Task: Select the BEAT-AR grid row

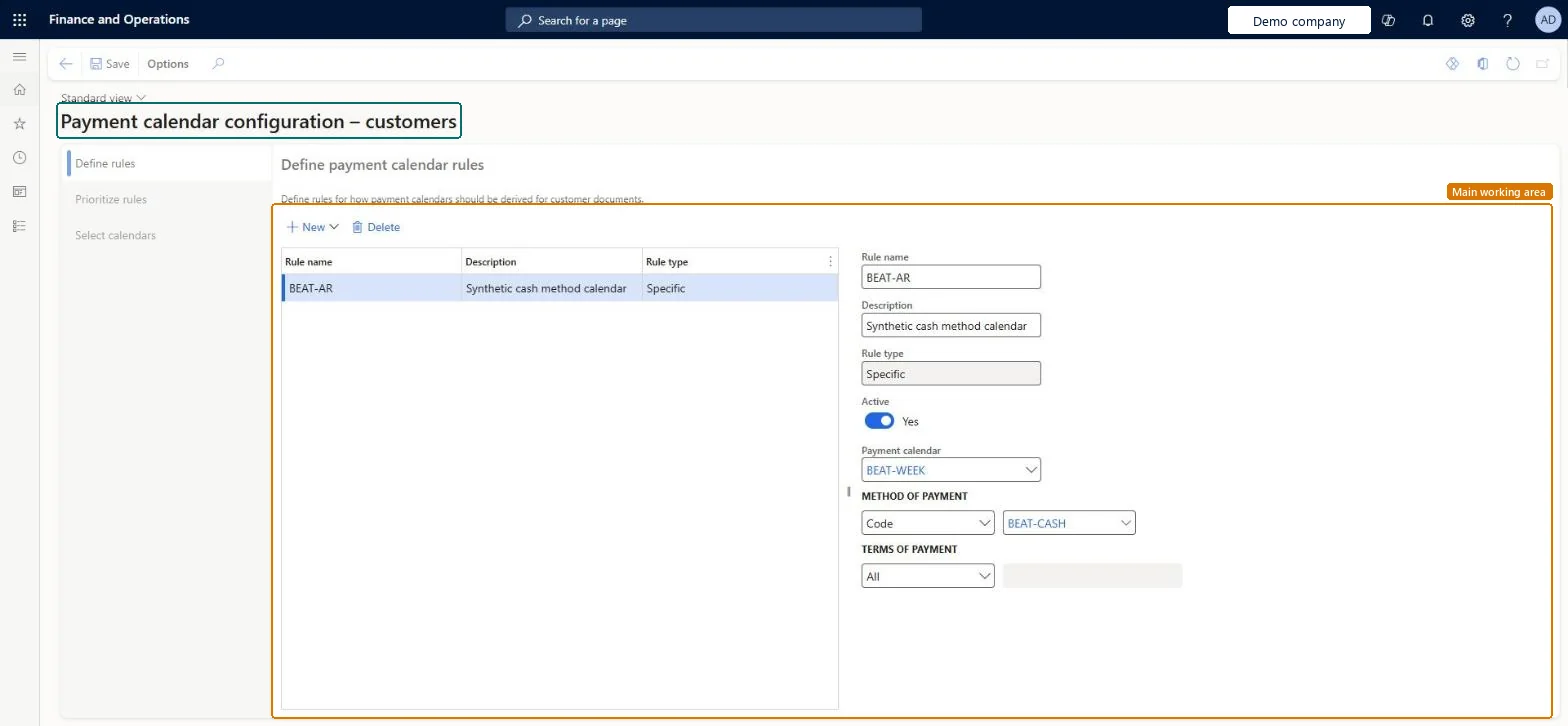Action: coord(560,288)
